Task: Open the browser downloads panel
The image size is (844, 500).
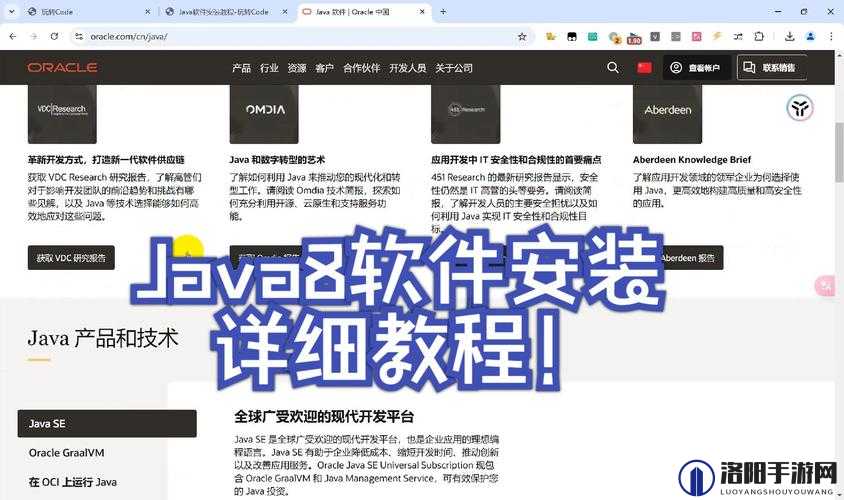Action: 789,37
